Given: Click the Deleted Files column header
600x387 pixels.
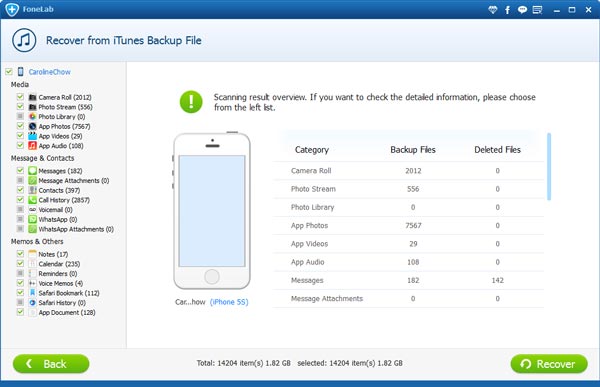Looking at the screenshot, I should (x=497, y=150).
